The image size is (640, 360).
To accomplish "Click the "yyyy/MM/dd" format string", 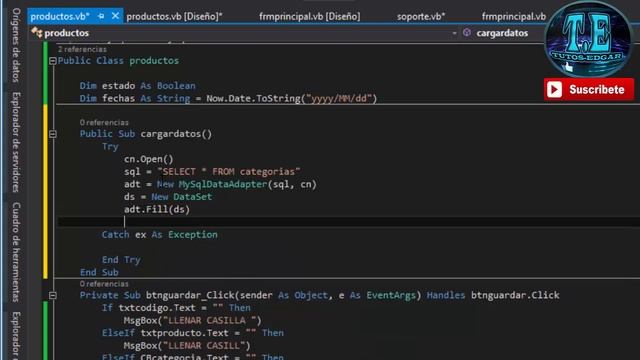I will click(x=339, y=98).
